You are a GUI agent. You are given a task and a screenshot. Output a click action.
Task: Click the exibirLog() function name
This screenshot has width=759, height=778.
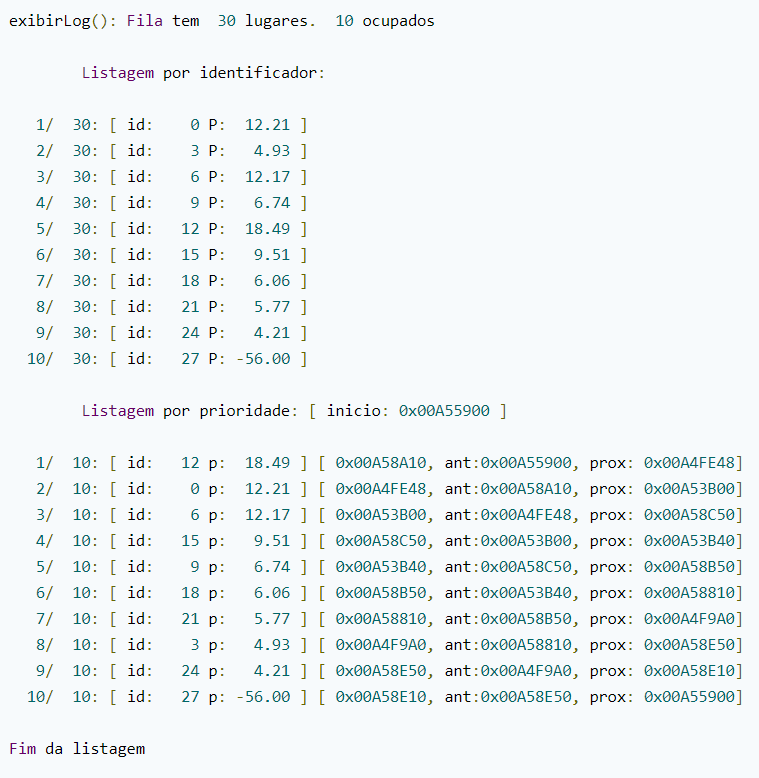click(58, 21)
